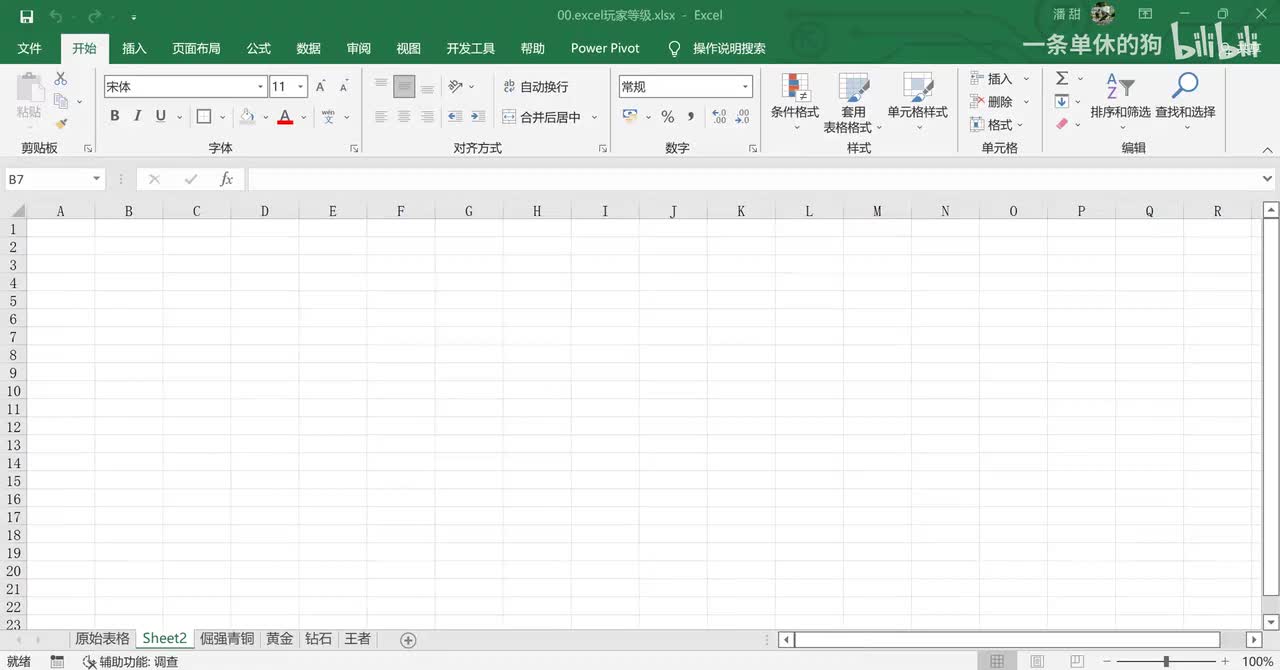Viewport: 1280px width, 670px height.
Task: Open the font color dropdown arrow
Action: click(303, 117)
